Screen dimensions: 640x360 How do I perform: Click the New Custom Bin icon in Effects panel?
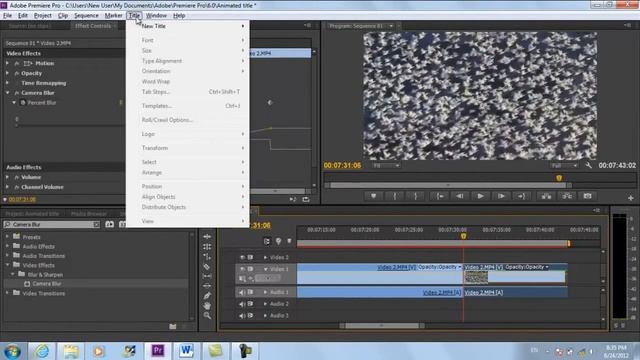point(173,327)
